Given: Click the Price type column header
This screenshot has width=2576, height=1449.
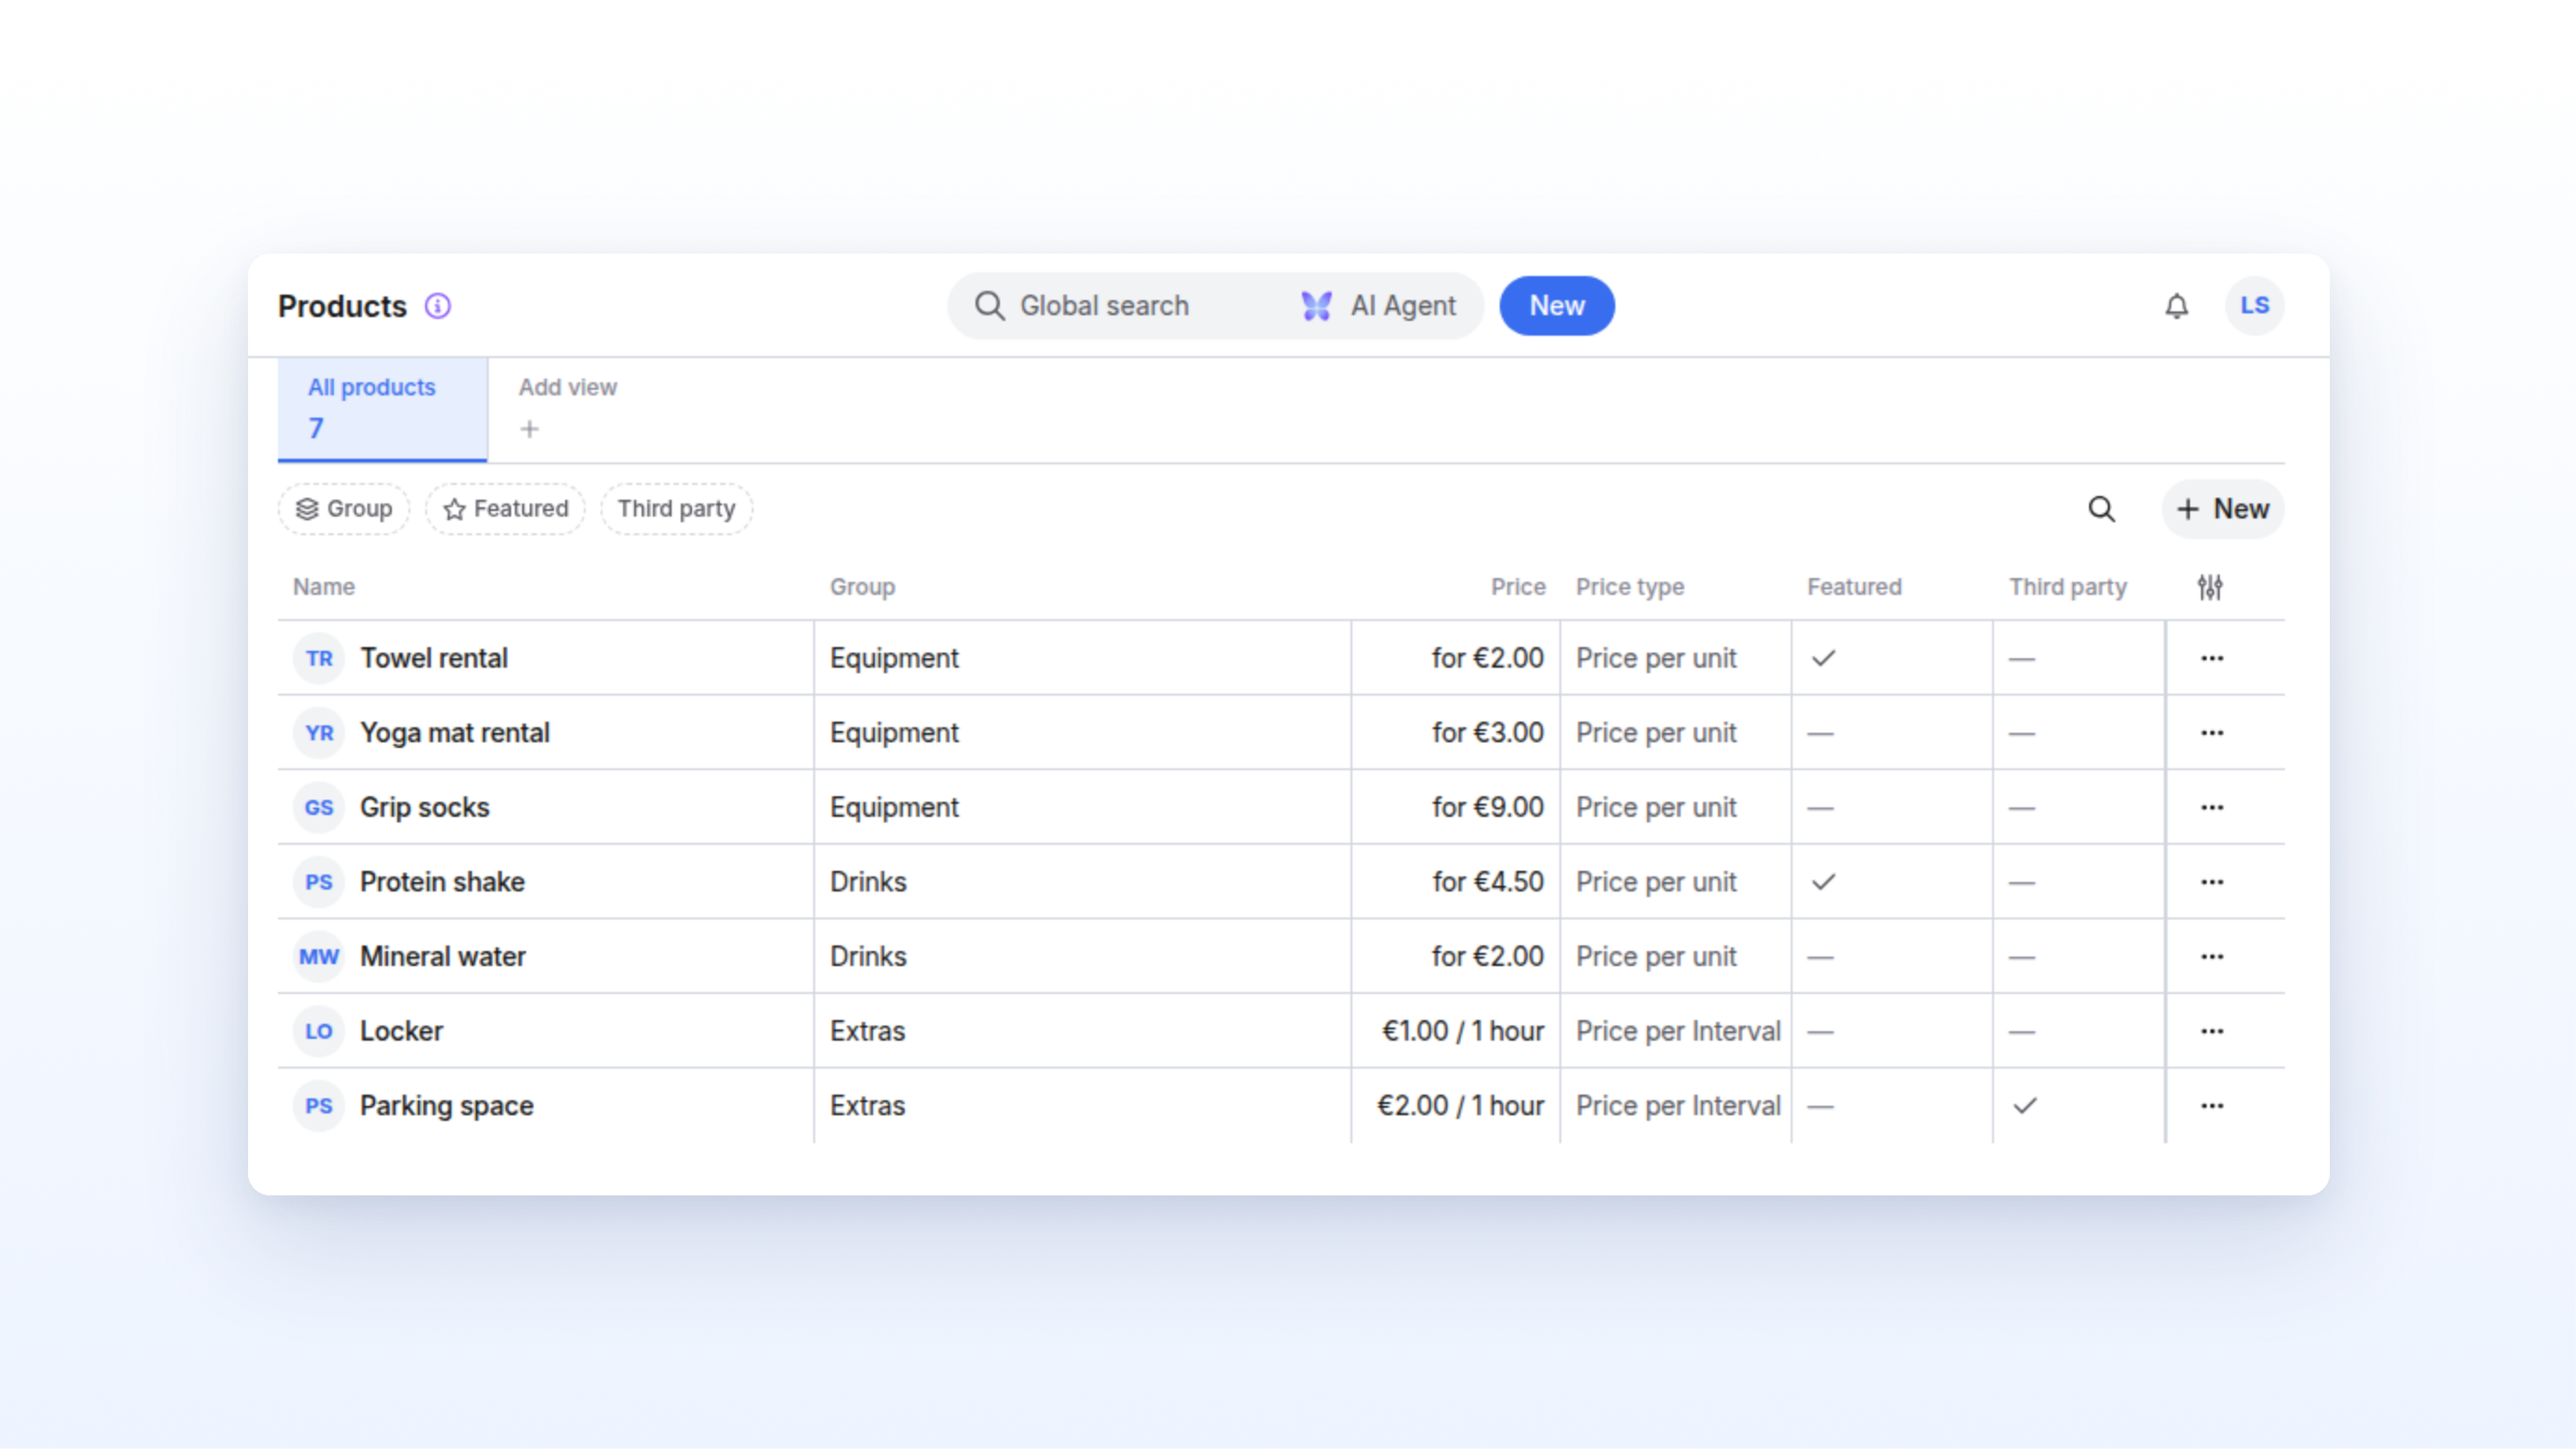Looking at the screenshot, I should coord(1629,587).
